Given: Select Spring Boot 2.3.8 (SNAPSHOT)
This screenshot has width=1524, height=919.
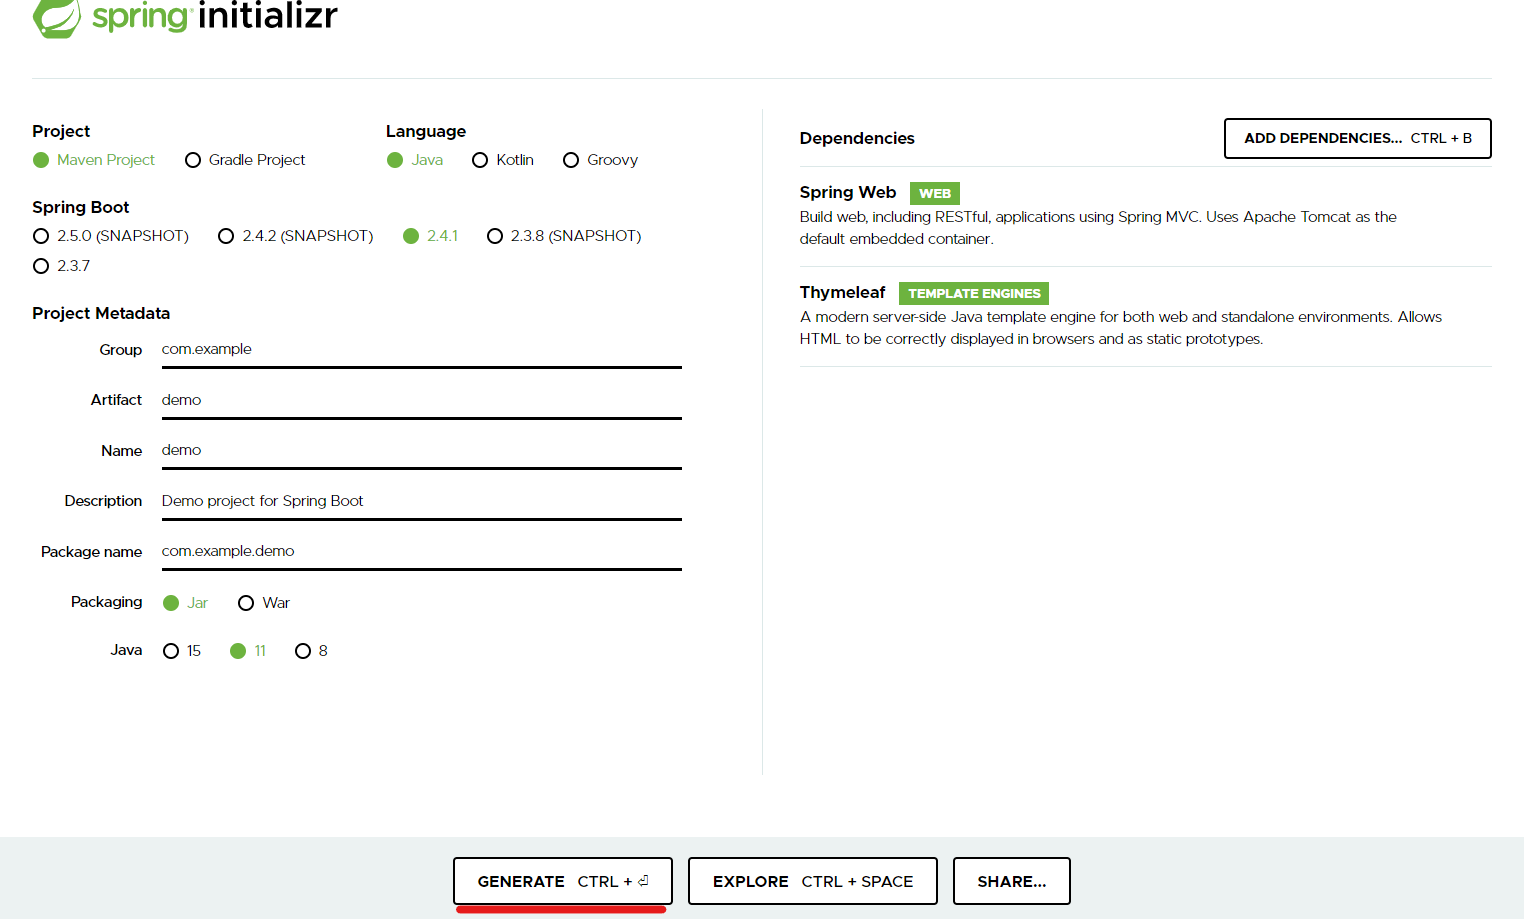Looking at the screenshot, I should coord(564,236).
